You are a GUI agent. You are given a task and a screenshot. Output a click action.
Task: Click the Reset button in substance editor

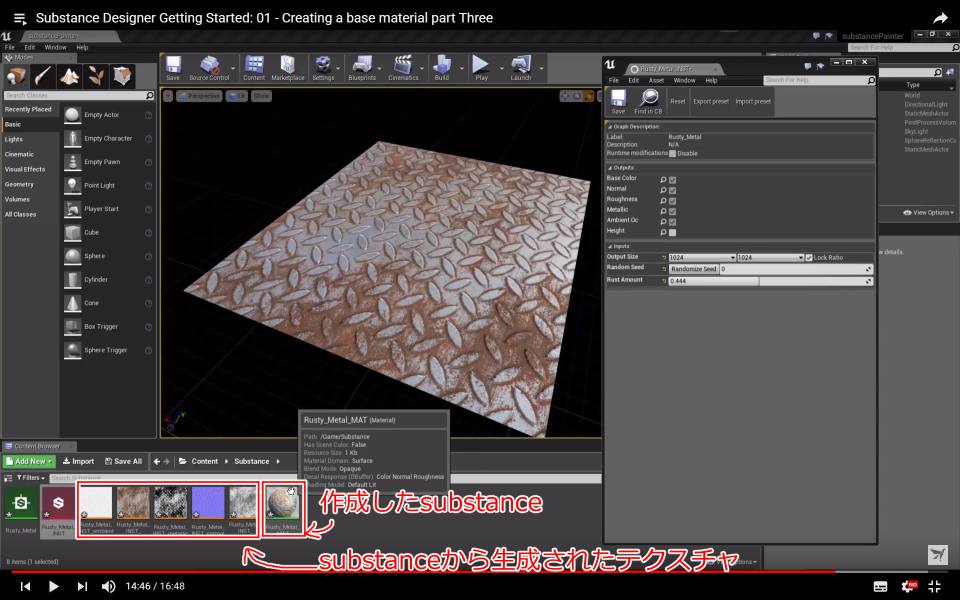click(678, 102)
